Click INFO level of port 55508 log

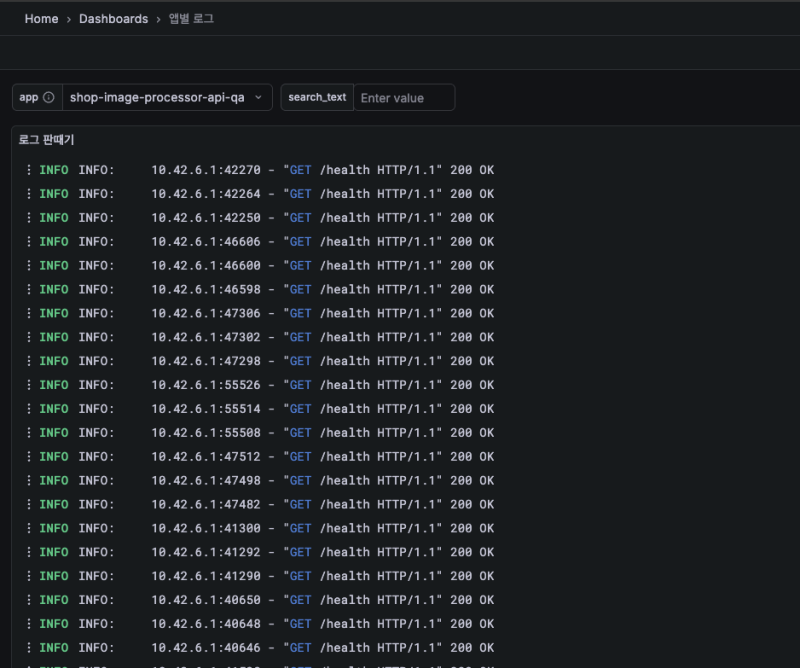click(54, 433)
